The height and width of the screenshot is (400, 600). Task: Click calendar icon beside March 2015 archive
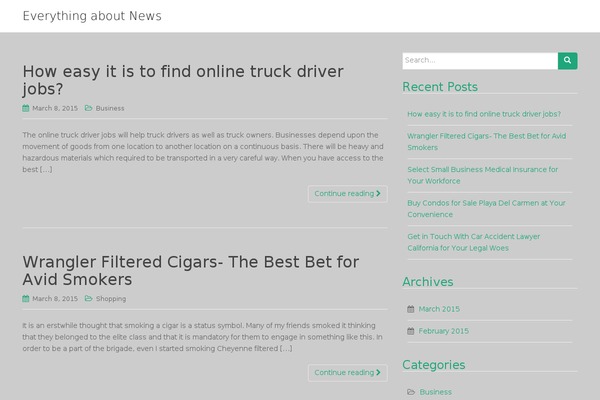(x=411, y=309)
